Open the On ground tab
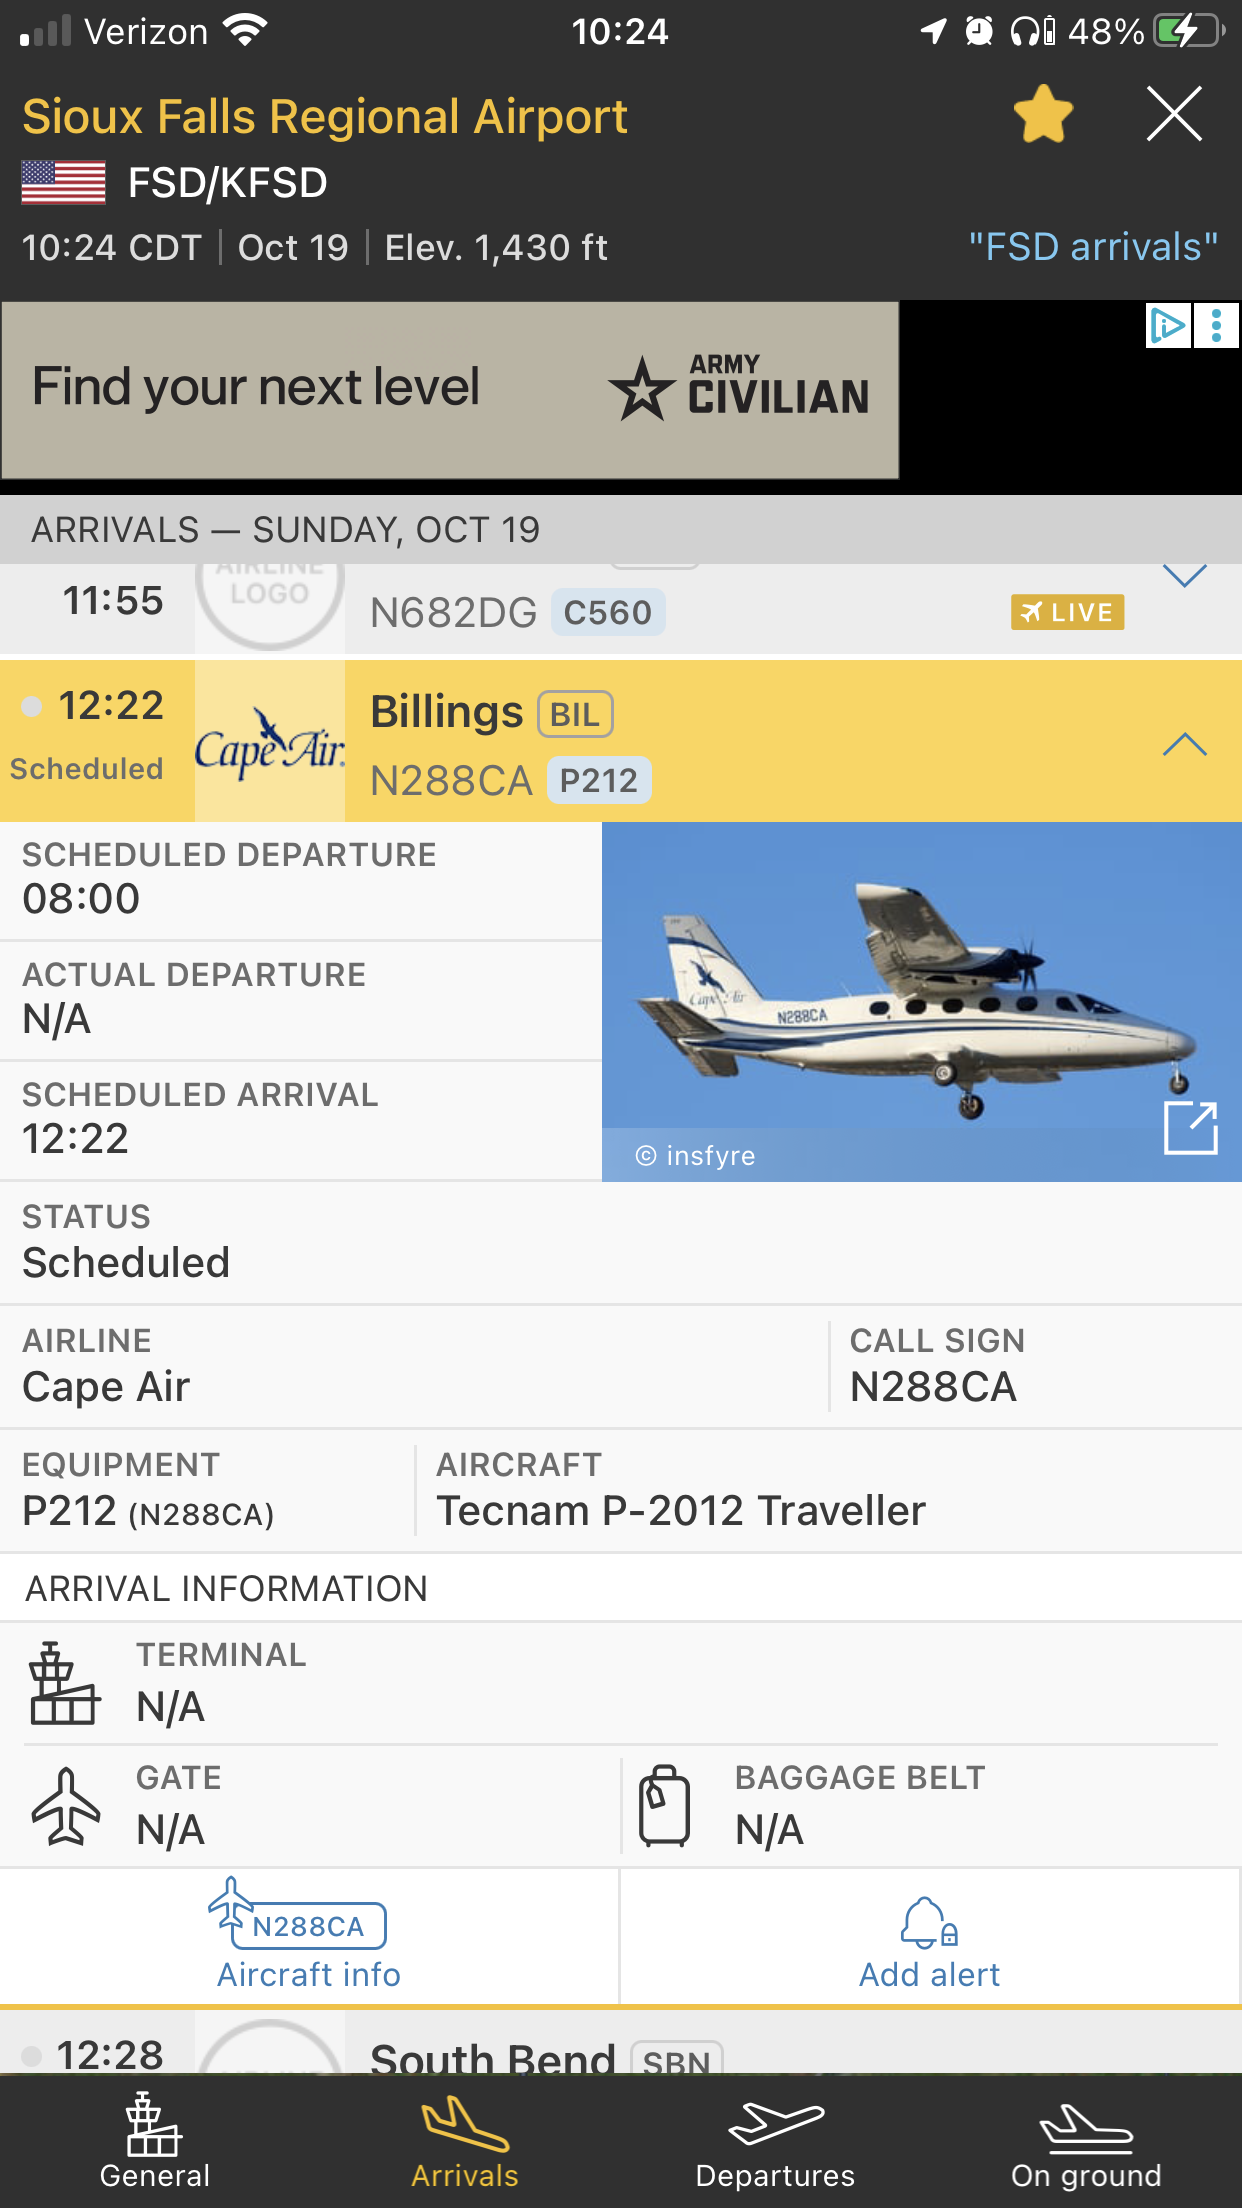The image size is (1242, 2208). pos(1086,2142)
